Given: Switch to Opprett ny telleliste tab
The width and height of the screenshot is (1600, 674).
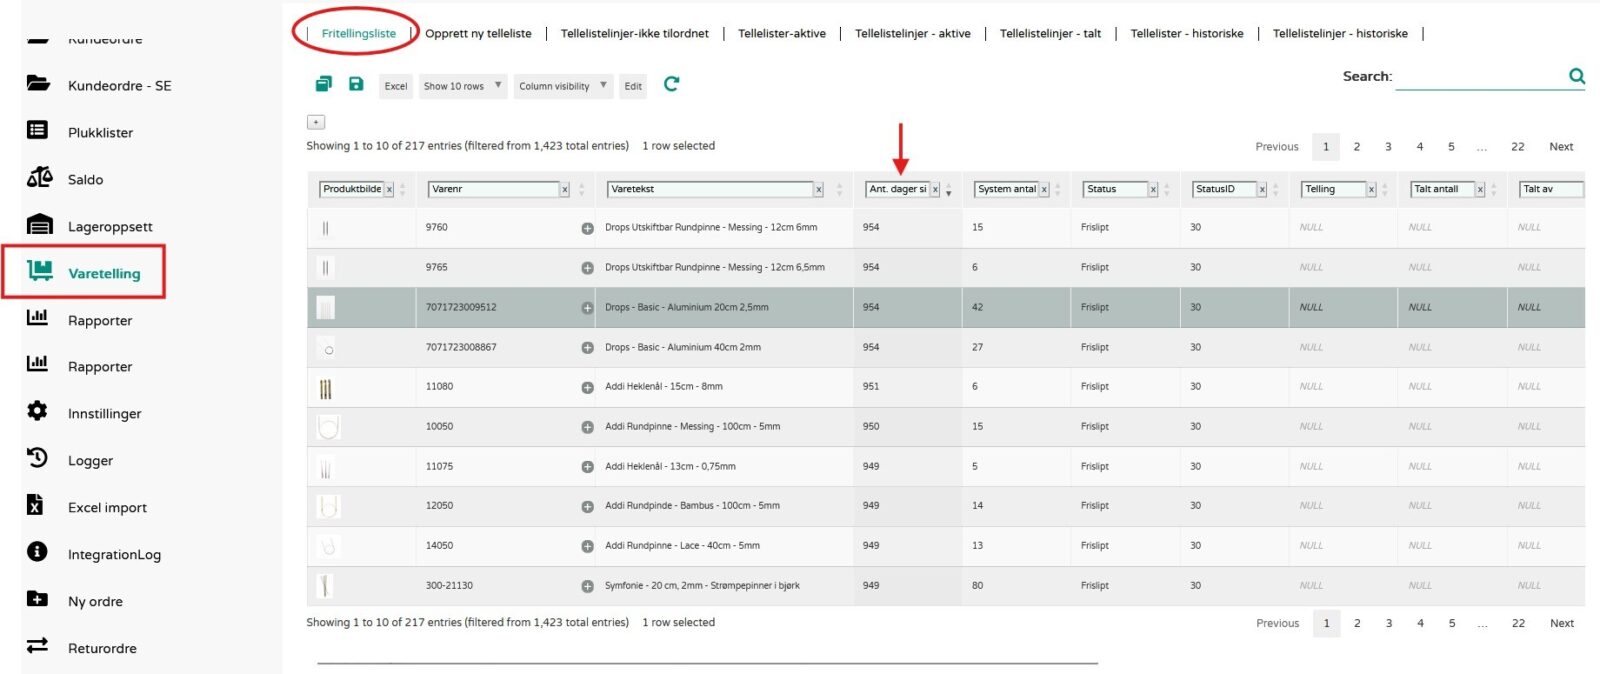Looking at the screenshot, I should [x=478, y=33].
